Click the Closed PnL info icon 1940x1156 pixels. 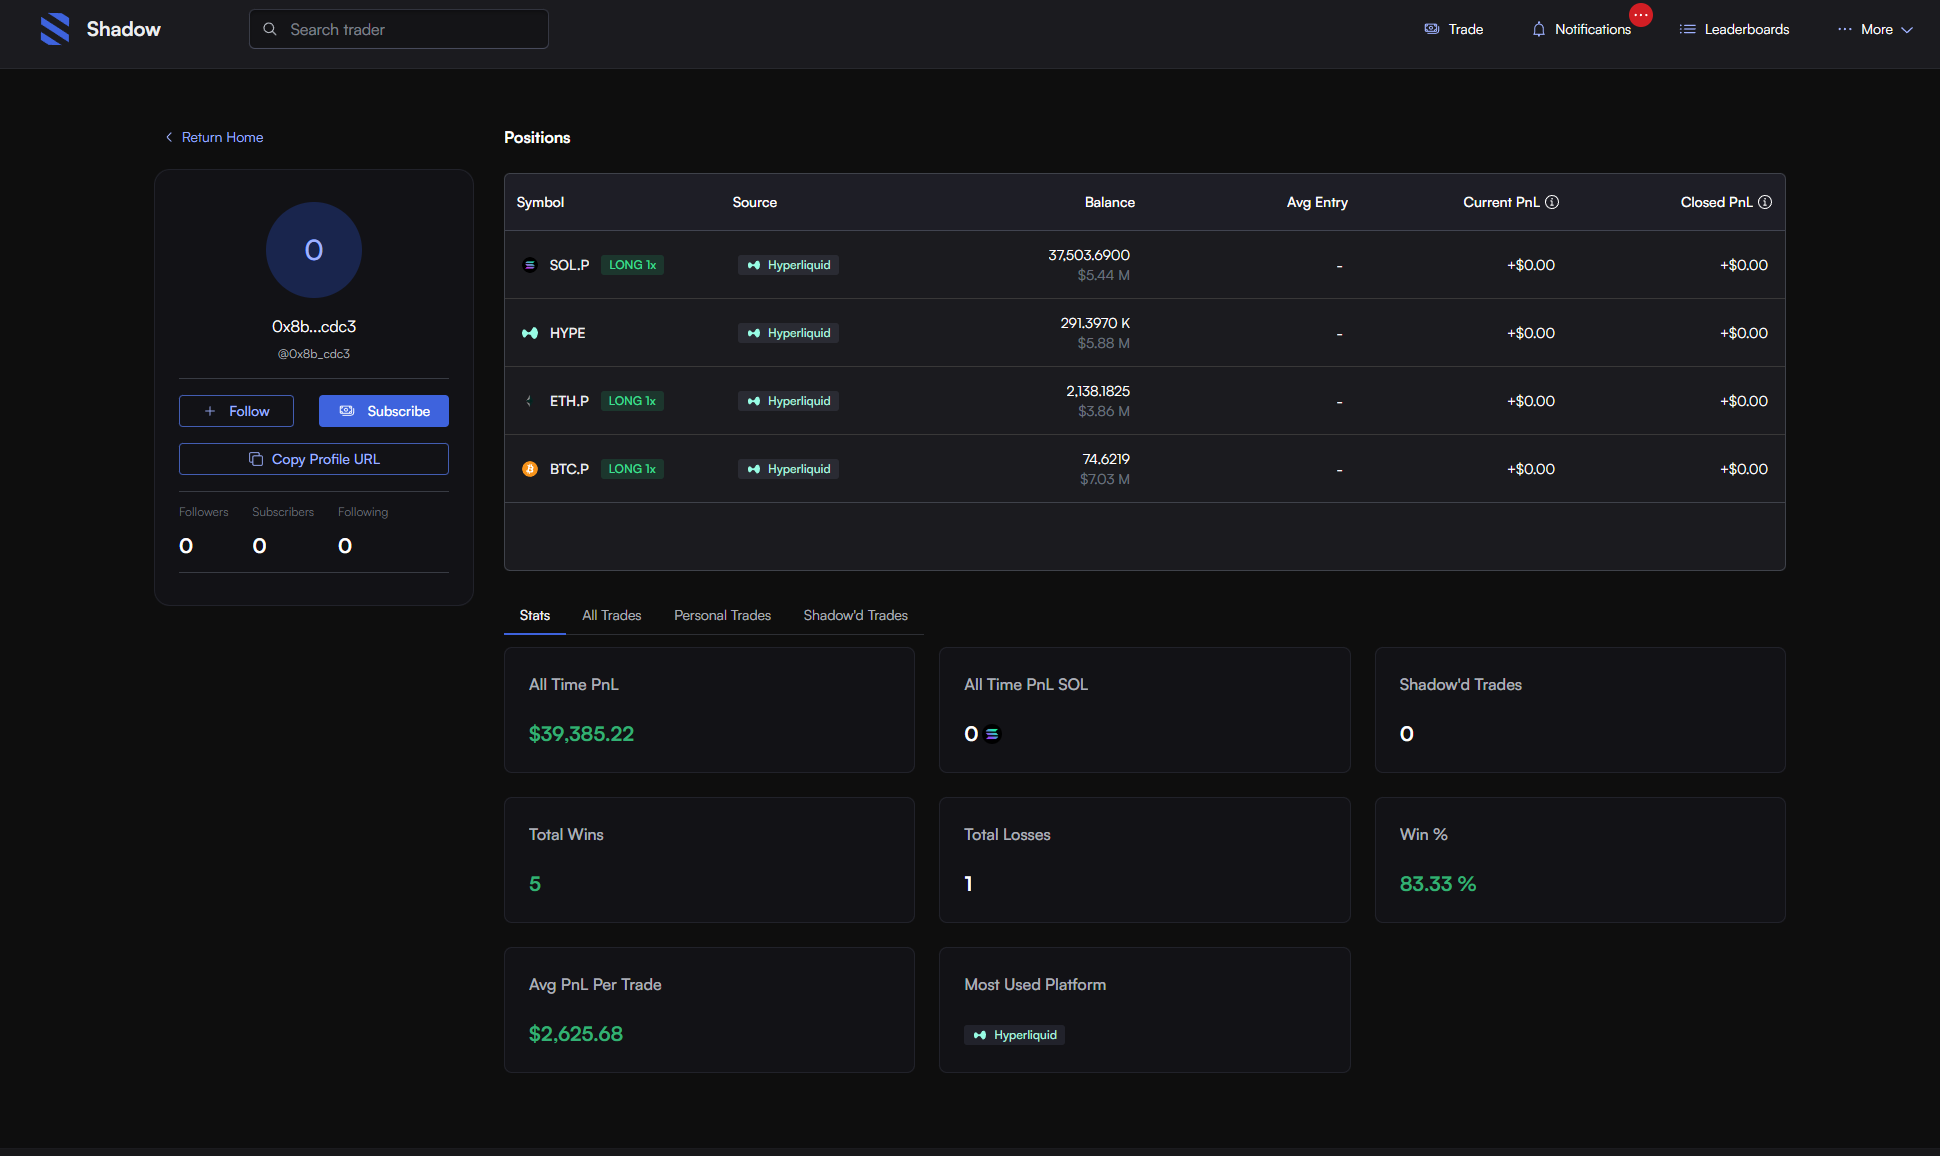pyautogui.click(x=1765, y=202)
